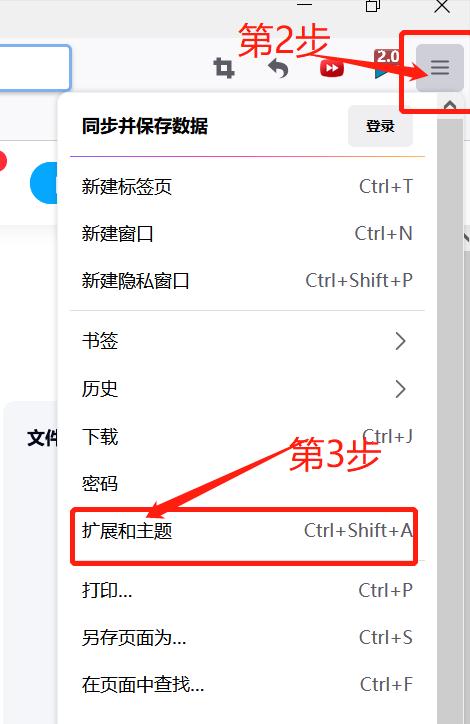Expand the 书签 submenu chevron

click(400, 341)
